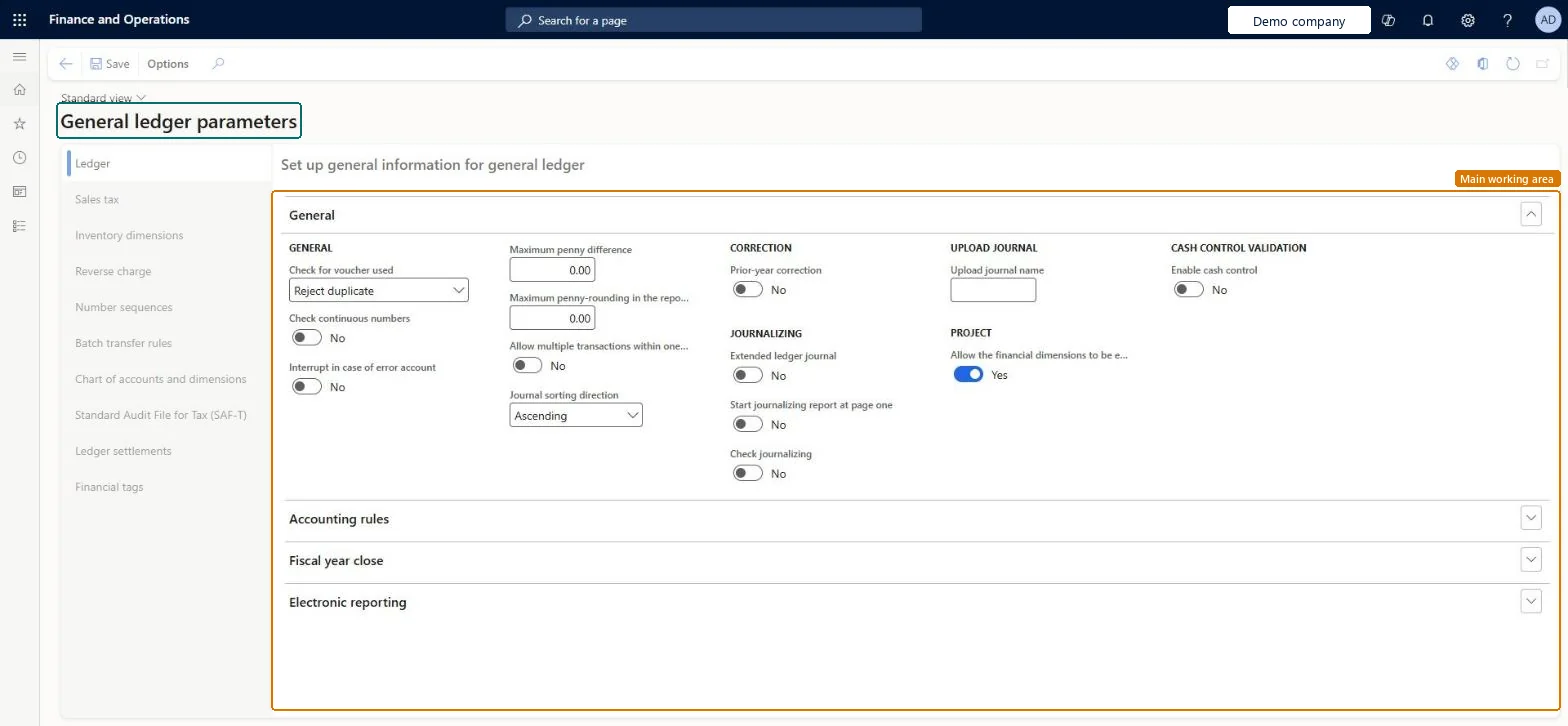Image resolution: width=1568 pixels, height=726 pixels.
Task: Open Recent clock icon in sidebar
Action: click(x=19, y=158)
